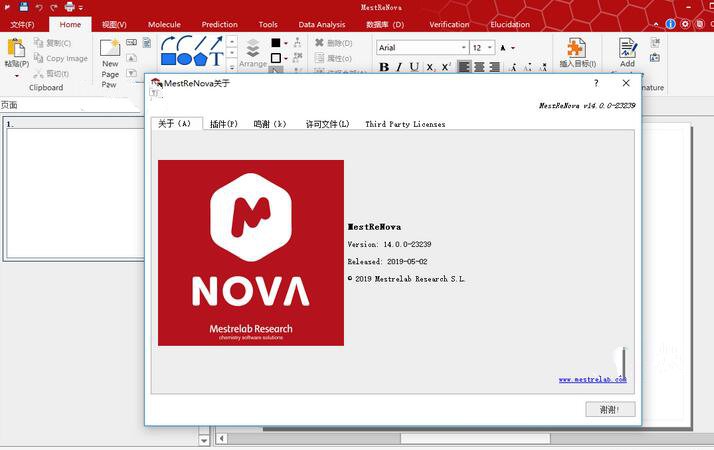Switch to the Prediction ribbon tab

click(x=219, y=25)
